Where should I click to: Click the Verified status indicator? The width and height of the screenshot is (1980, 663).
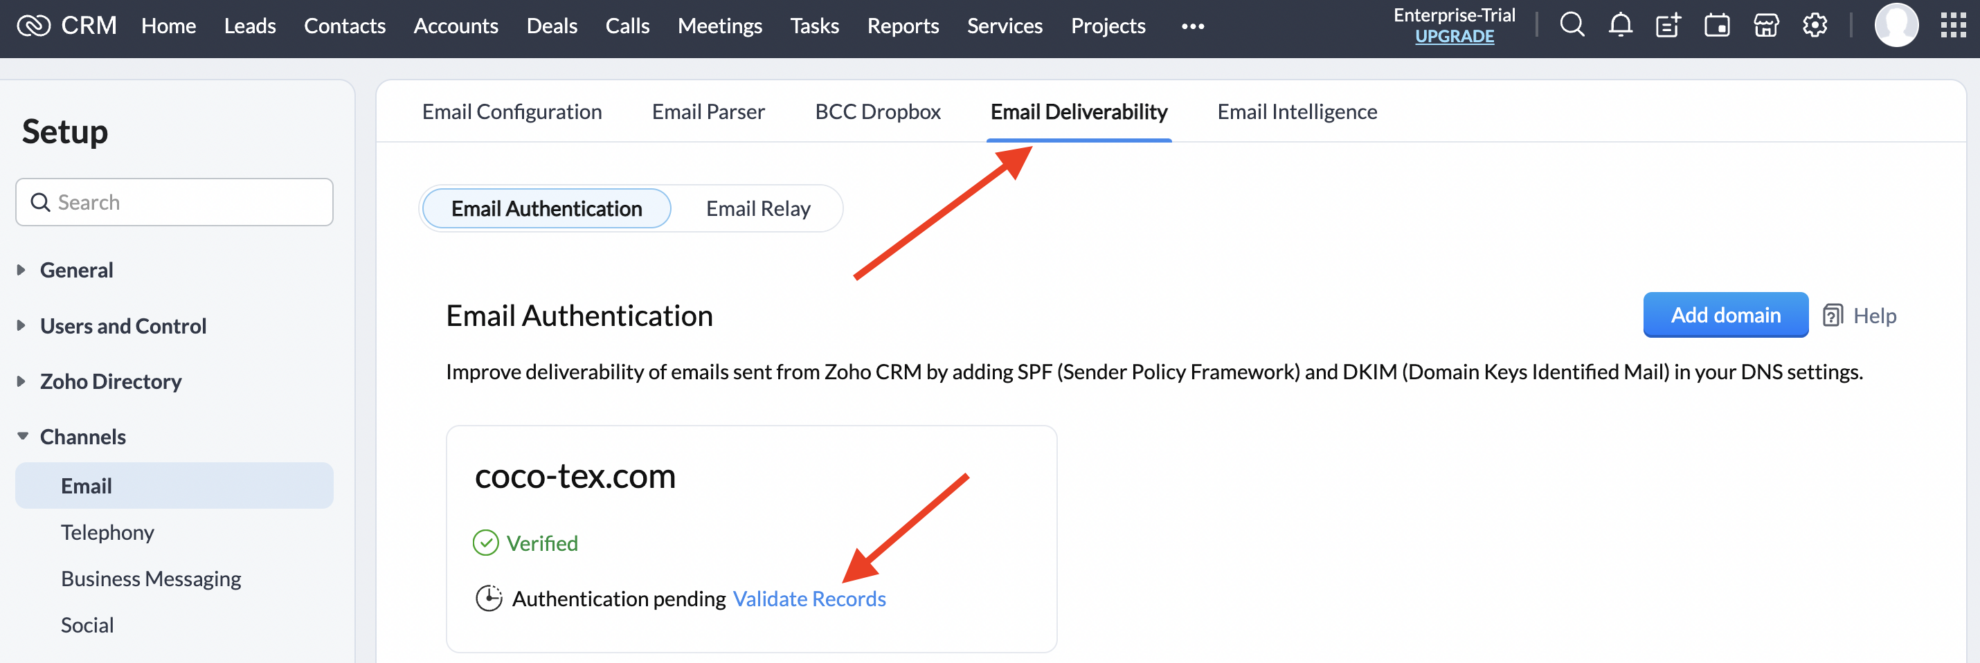click(527, 543)
